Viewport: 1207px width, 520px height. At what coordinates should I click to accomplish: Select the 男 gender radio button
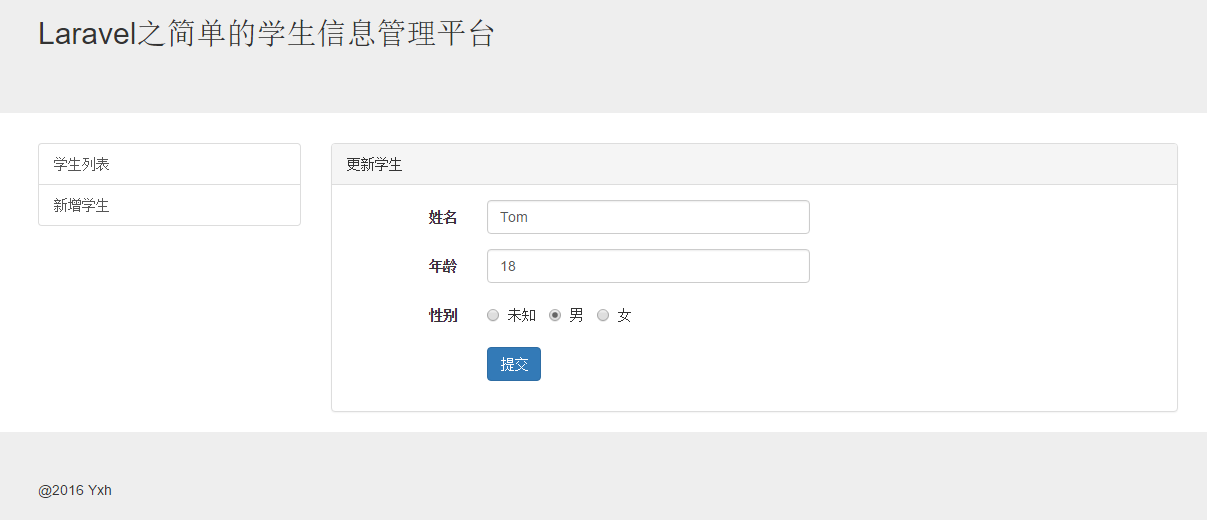coord(555,316)
